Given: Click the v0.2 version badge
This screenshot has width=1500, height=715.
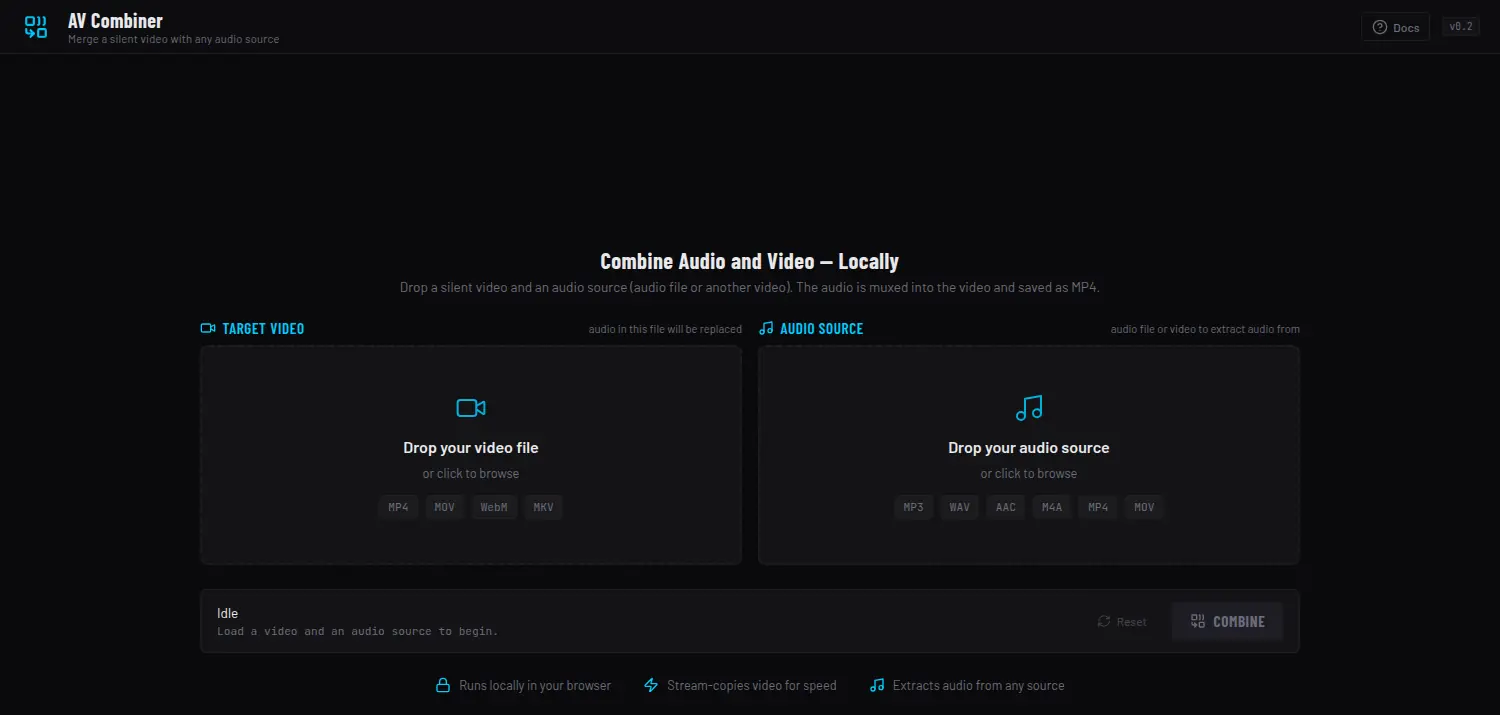Looking at the screenshot, I should coord(1461,27).
